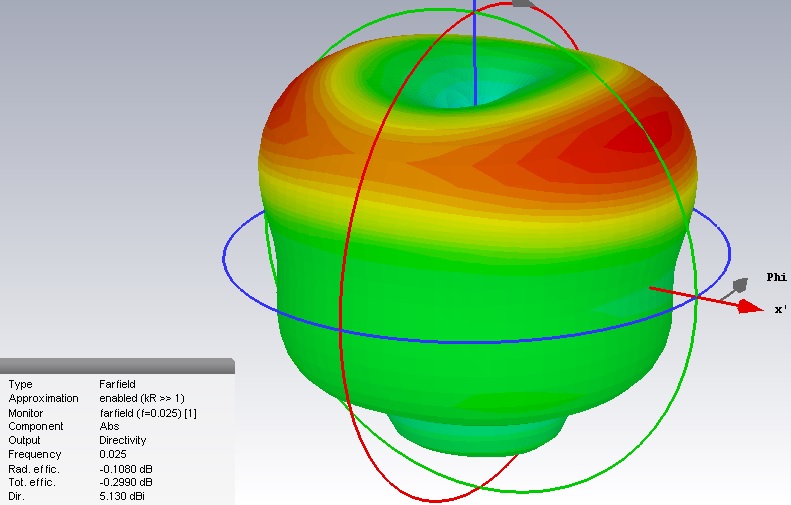Click the 'Frequency' label
Screen dimensions: 791x505
point(34,455)
